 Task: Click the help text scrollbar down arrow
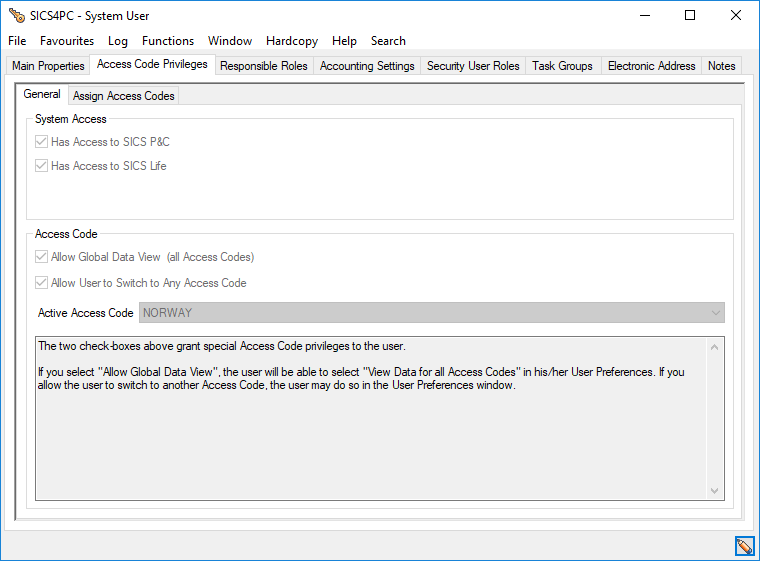pyautogui.click(x=714, y=491)
